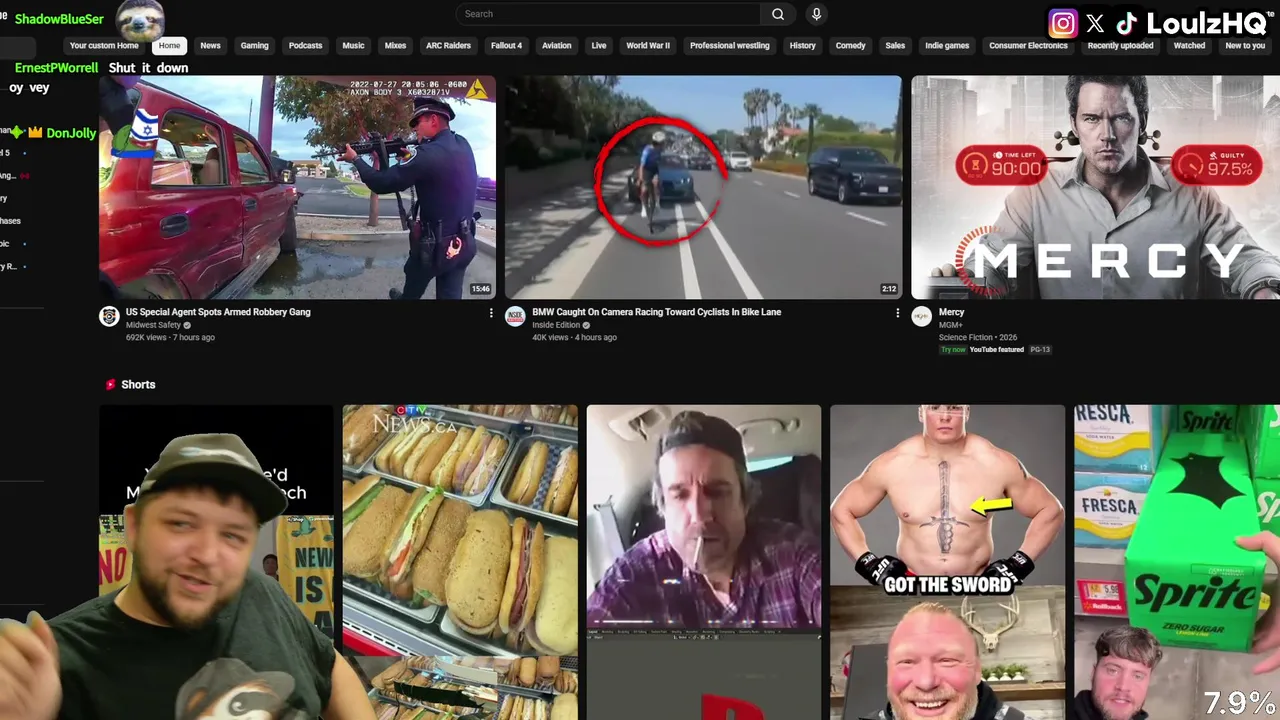This screenshot has height=720, width=1280.
Task: Select the Mixes filter chip
Action: click(x=395, y=46)
